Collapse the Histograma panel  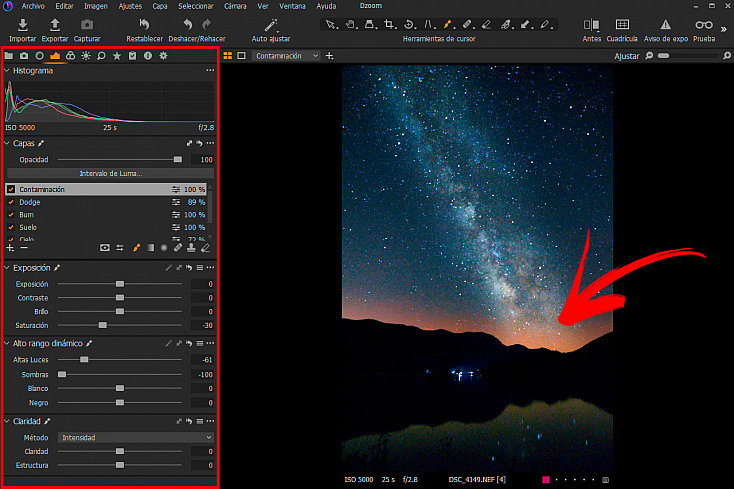point(7,71)
